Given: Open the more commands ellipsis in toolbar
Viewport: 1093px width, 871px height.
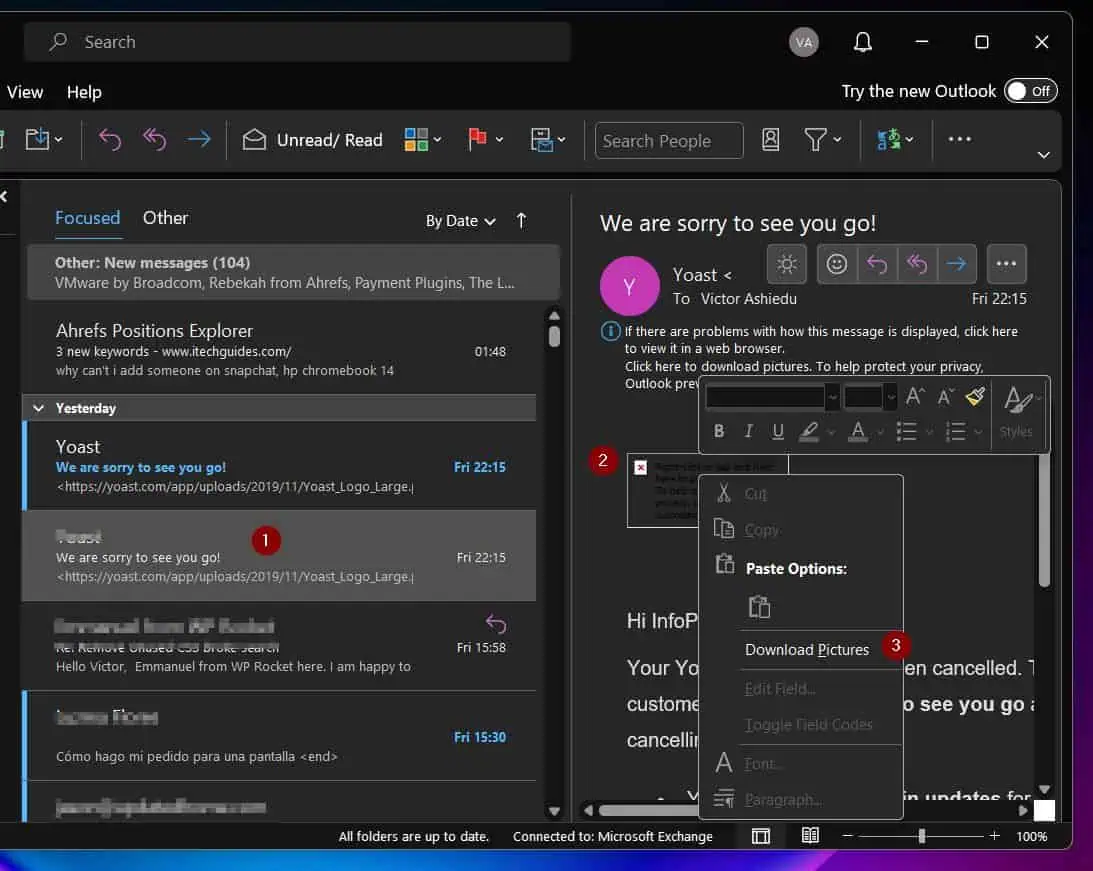Looking at the screenshot, I should click(960, 139).
